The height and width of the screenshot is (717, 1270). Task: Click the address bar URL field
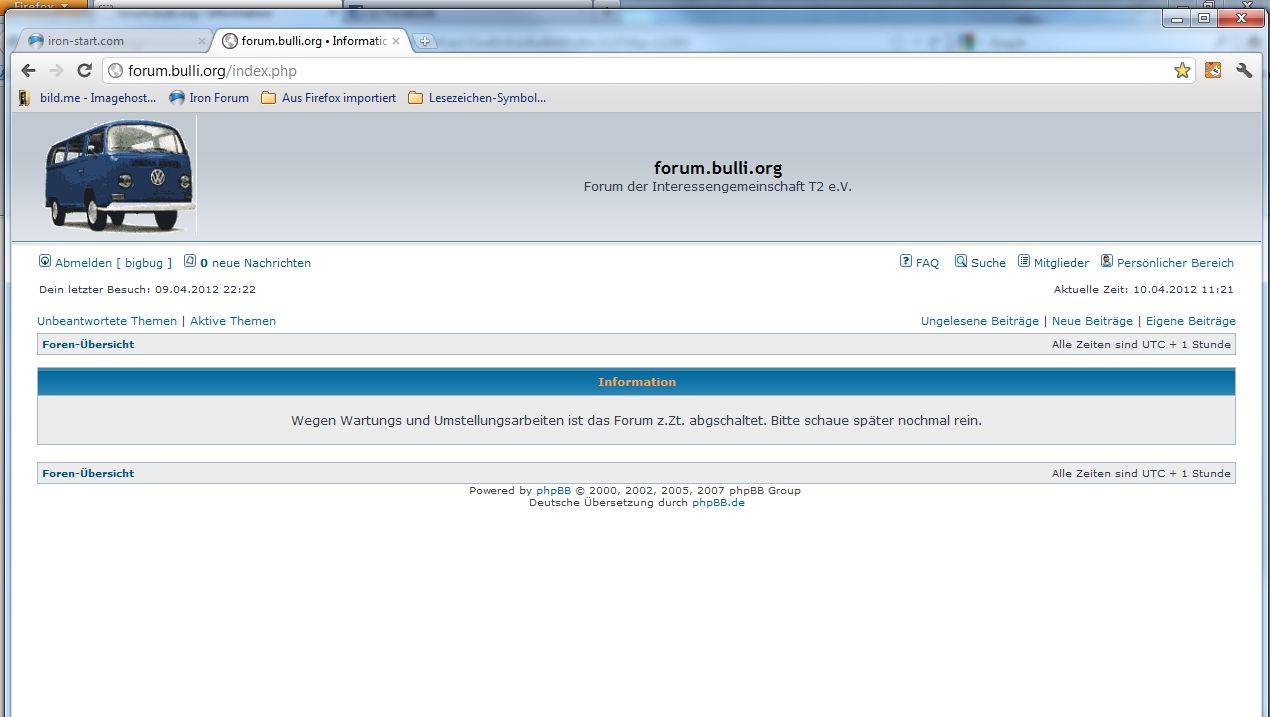coord(640,71)
